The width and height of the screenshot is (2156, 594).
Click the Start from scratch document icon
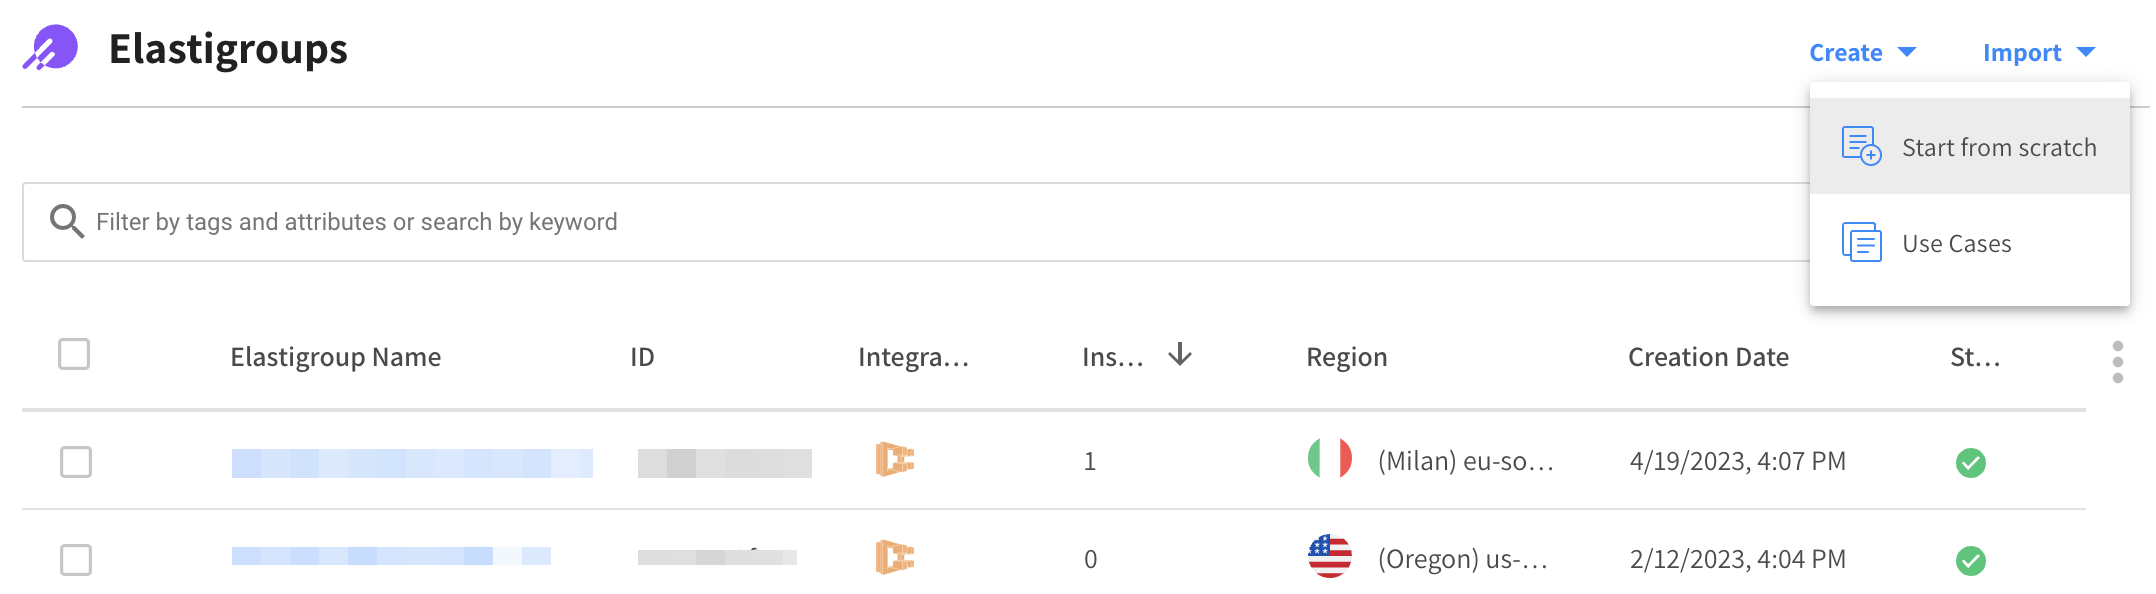(x=1861, y=146)
